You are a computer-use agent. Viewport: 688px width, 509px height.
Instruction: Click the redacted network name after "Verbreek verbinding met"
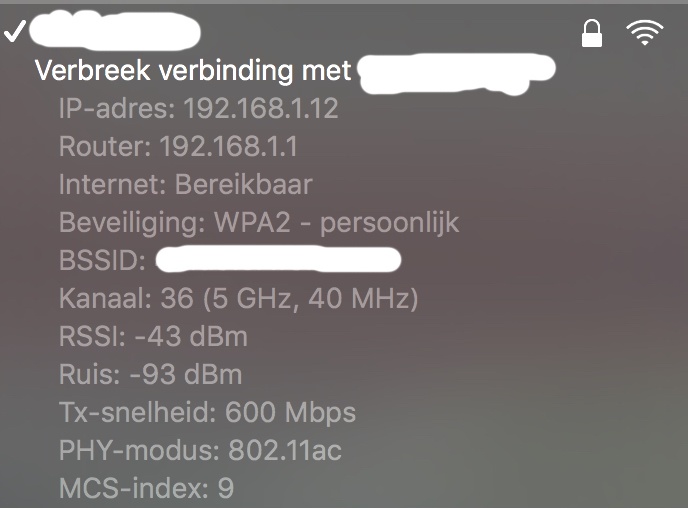point(455,73)
